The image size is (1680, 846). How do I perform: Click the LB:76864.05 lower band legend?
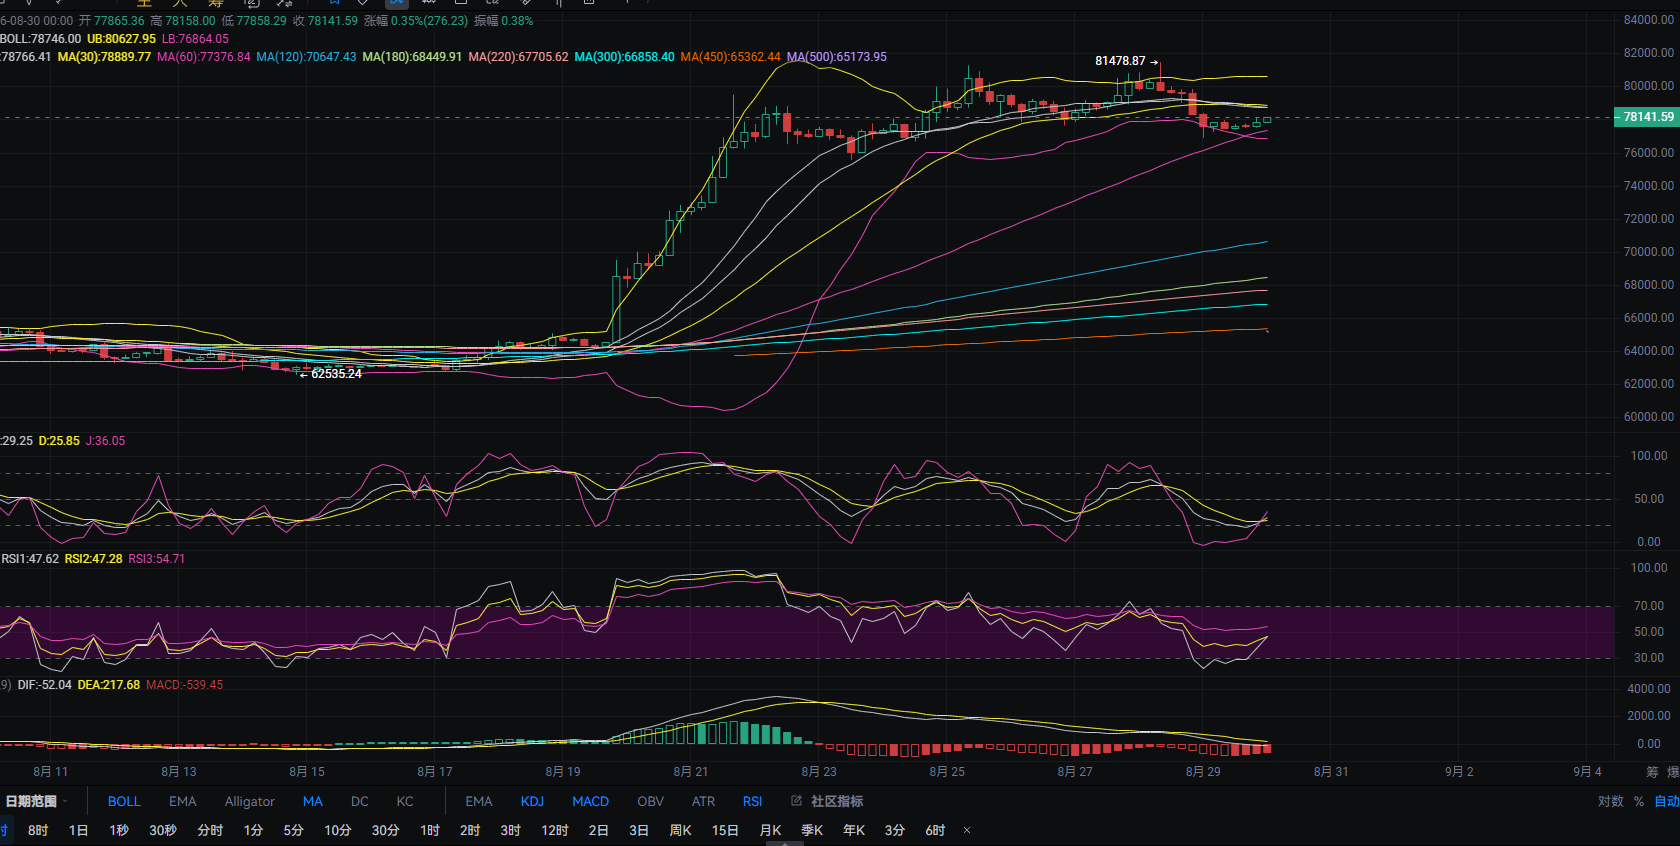point(195,39)
